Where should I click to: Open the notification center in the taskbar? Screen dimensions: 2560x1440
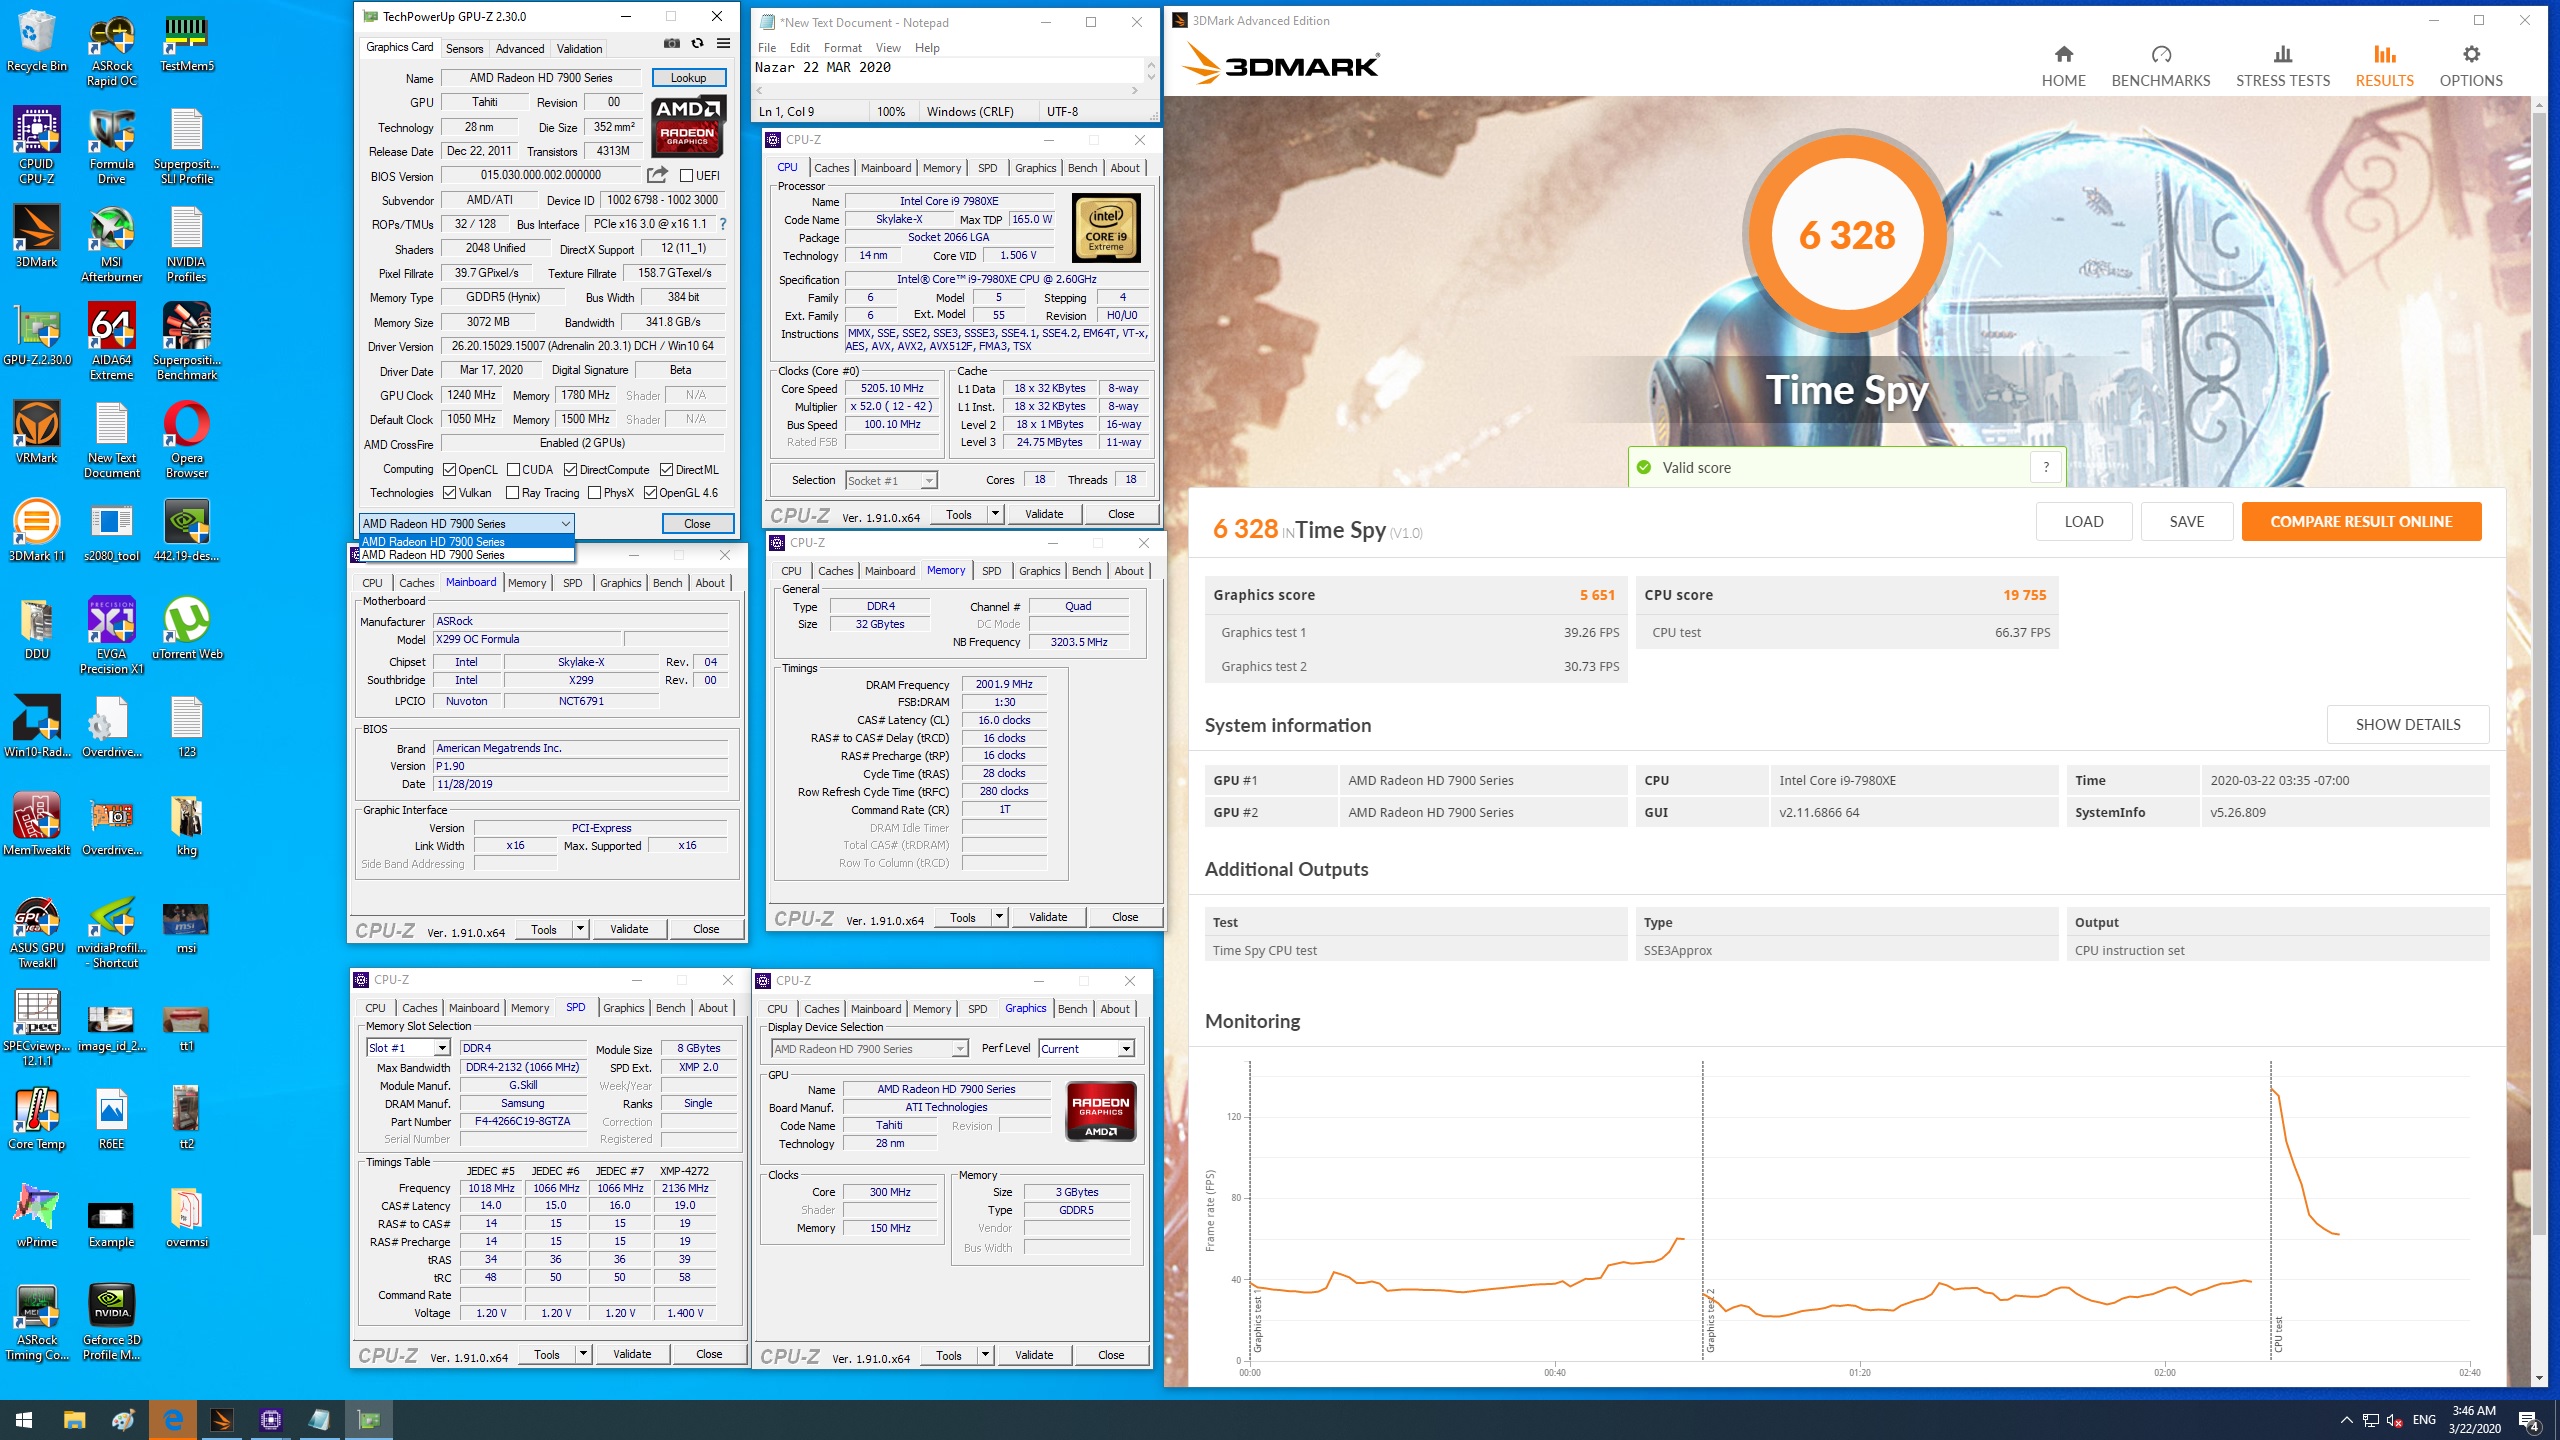2528,1419
